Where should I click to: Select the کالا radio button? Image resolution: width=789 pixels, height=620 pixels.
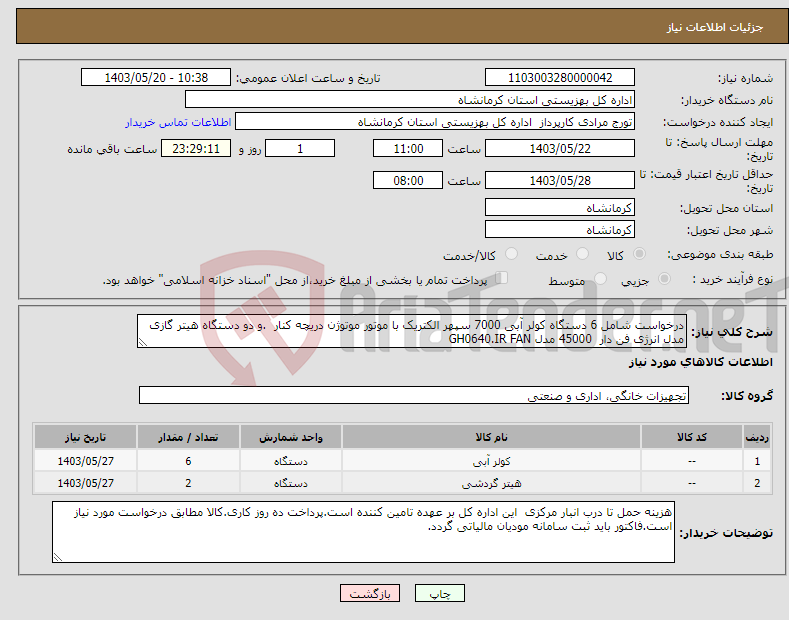tap(639, 254)
